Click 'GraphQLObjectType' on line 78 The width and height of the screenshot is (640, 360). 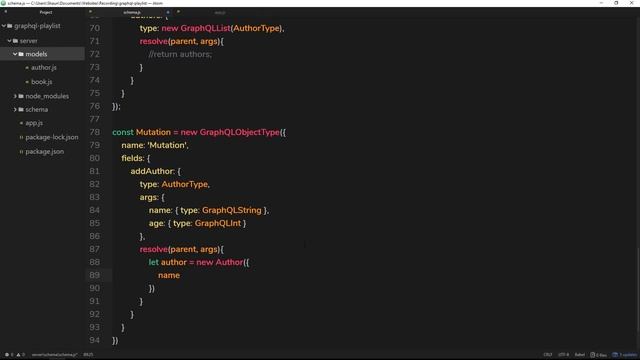coord(240,132)
